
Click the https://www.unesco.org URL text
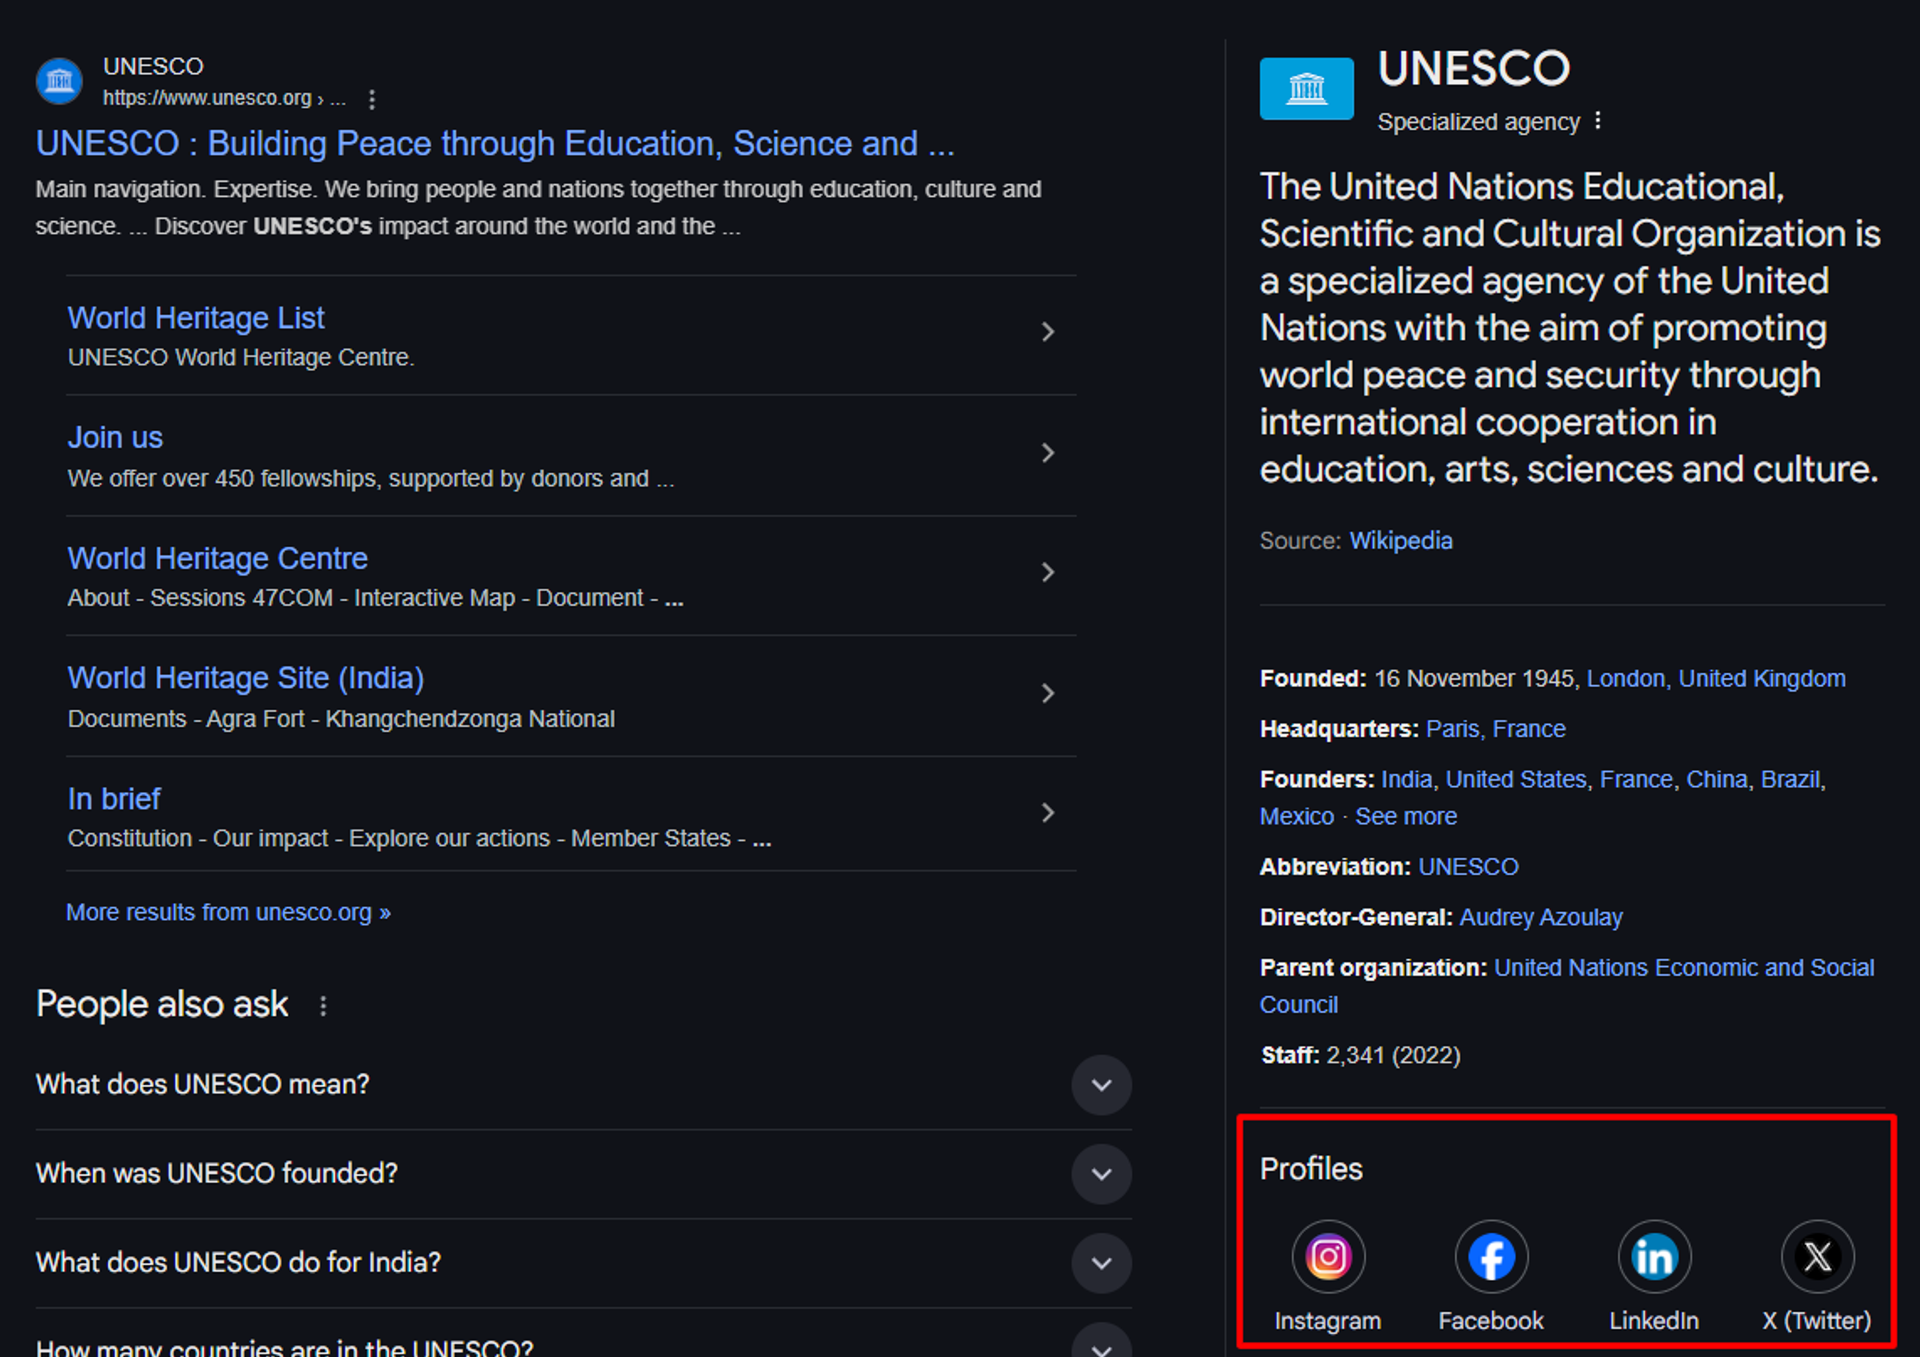(208, 98)
